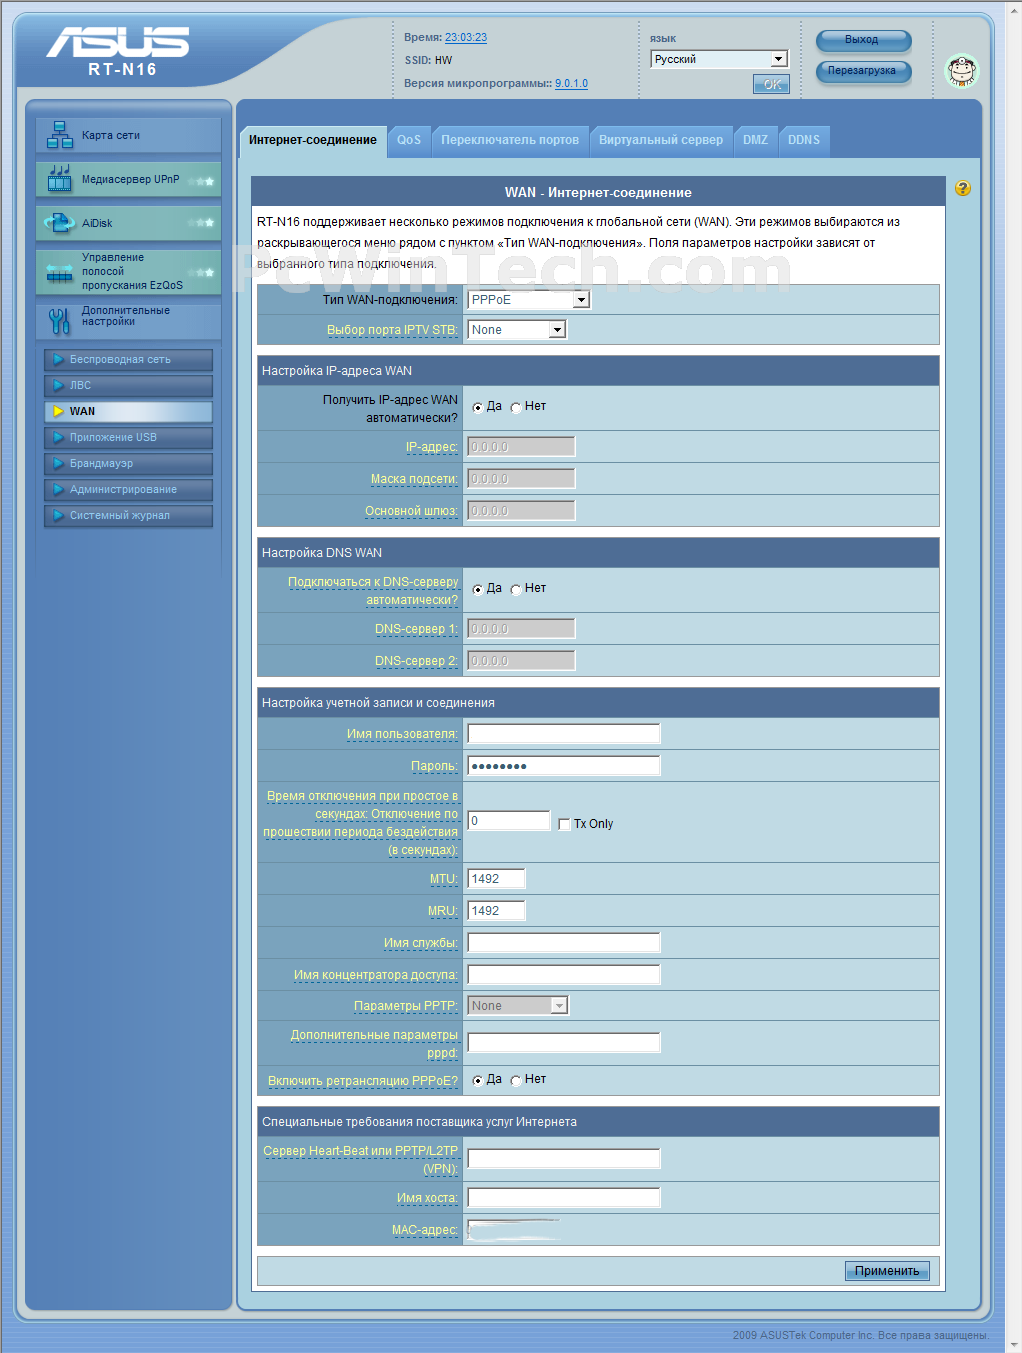Click the Network Map (Карта сети) icon

(60, 135)
